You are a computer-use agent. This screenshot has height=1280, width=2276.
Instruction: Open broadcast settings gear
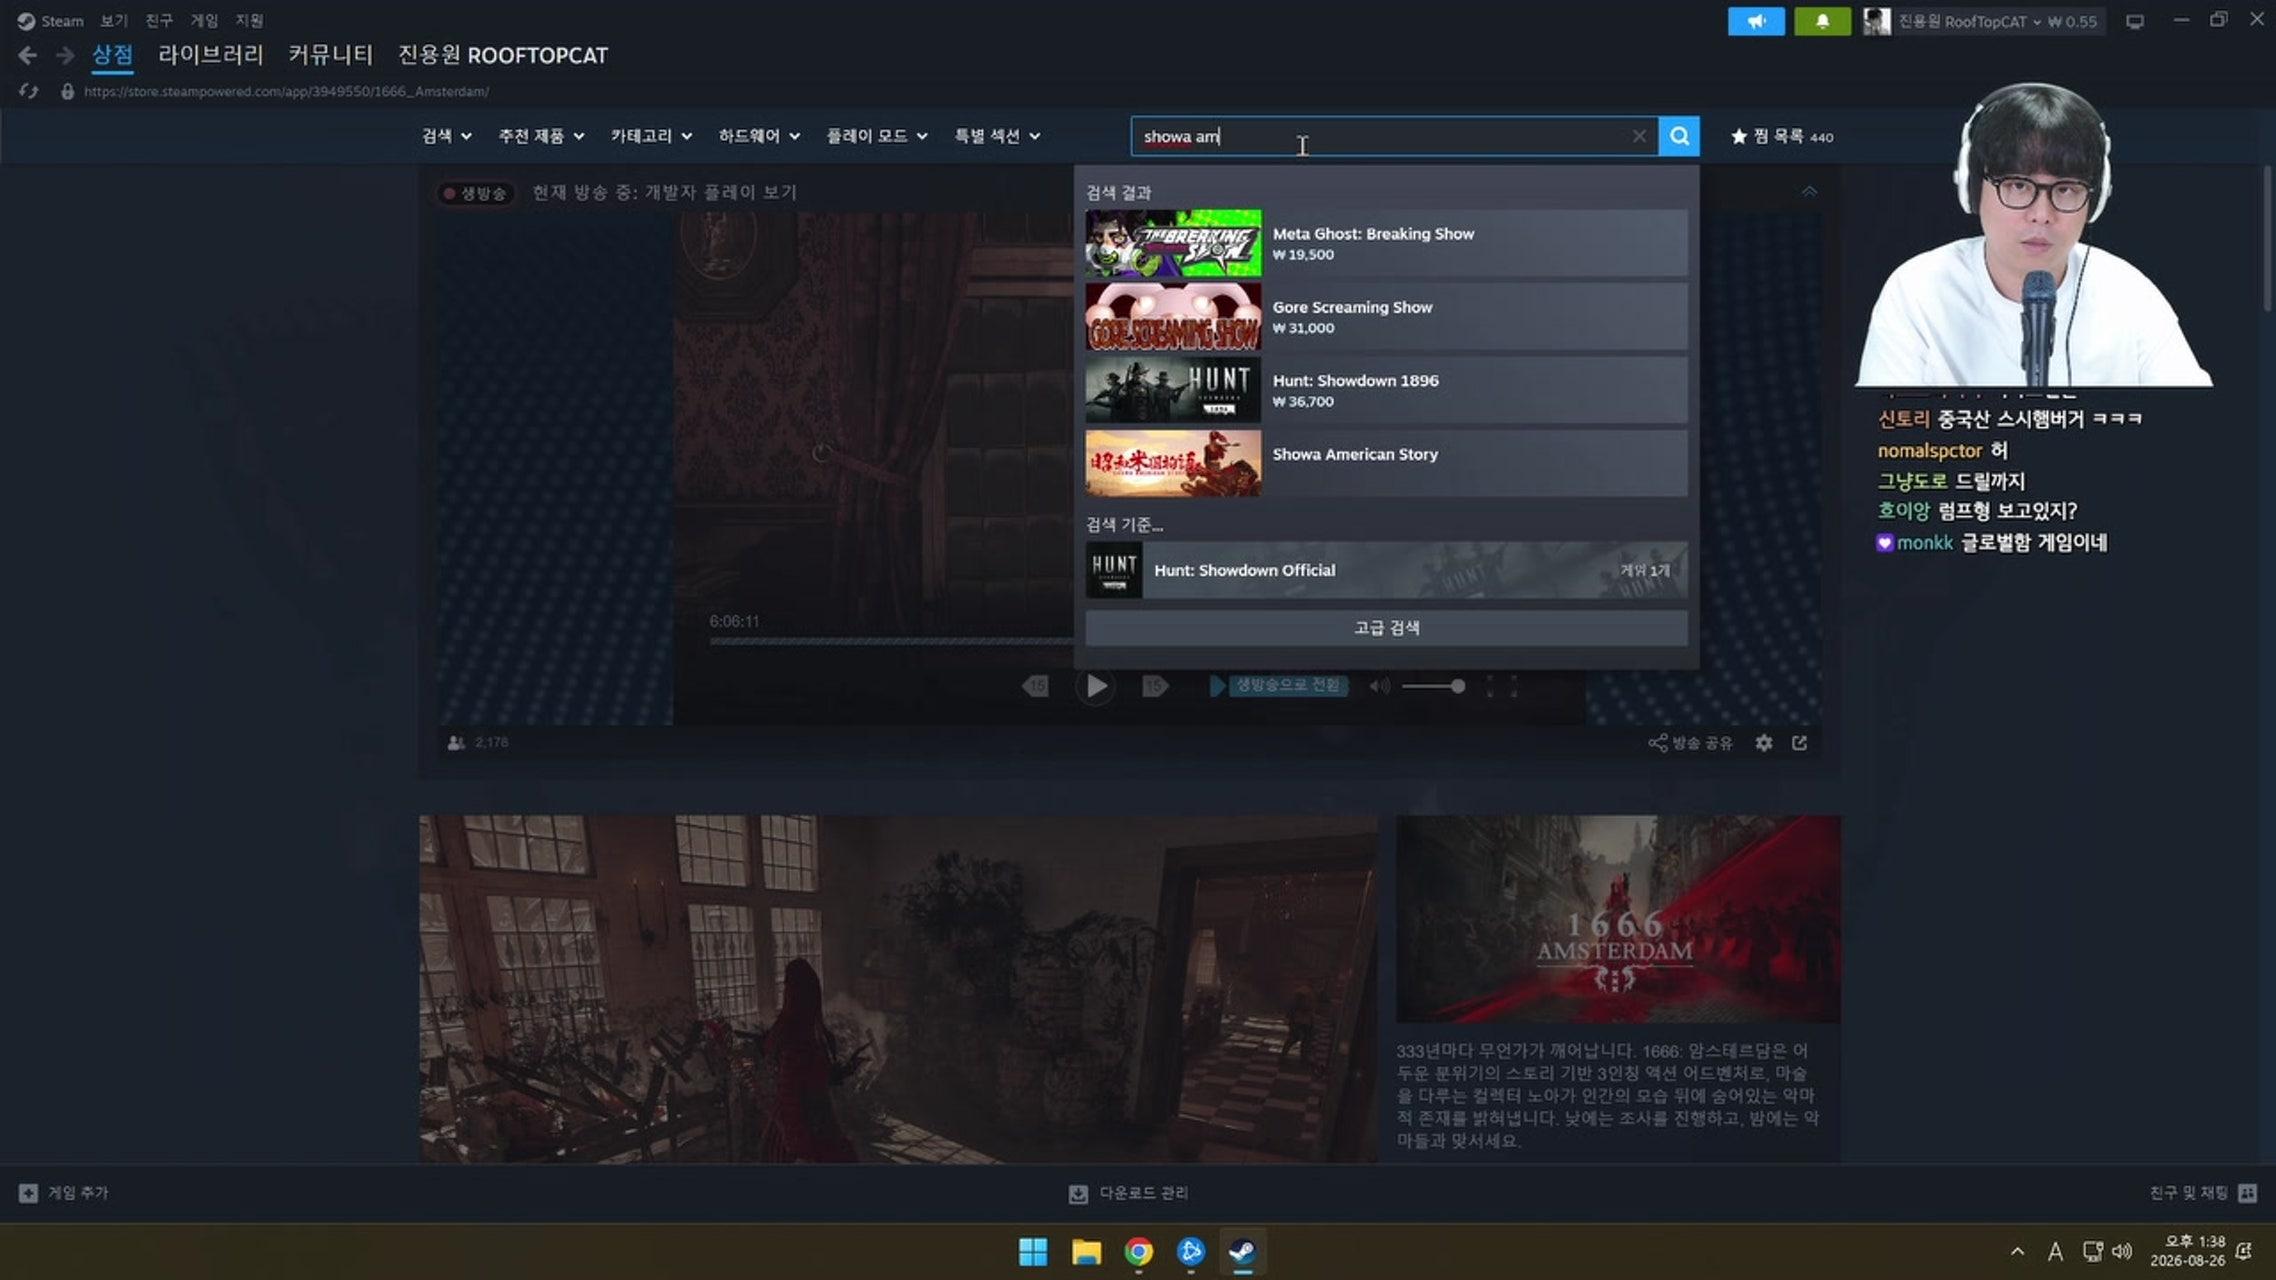[1764, 743]
